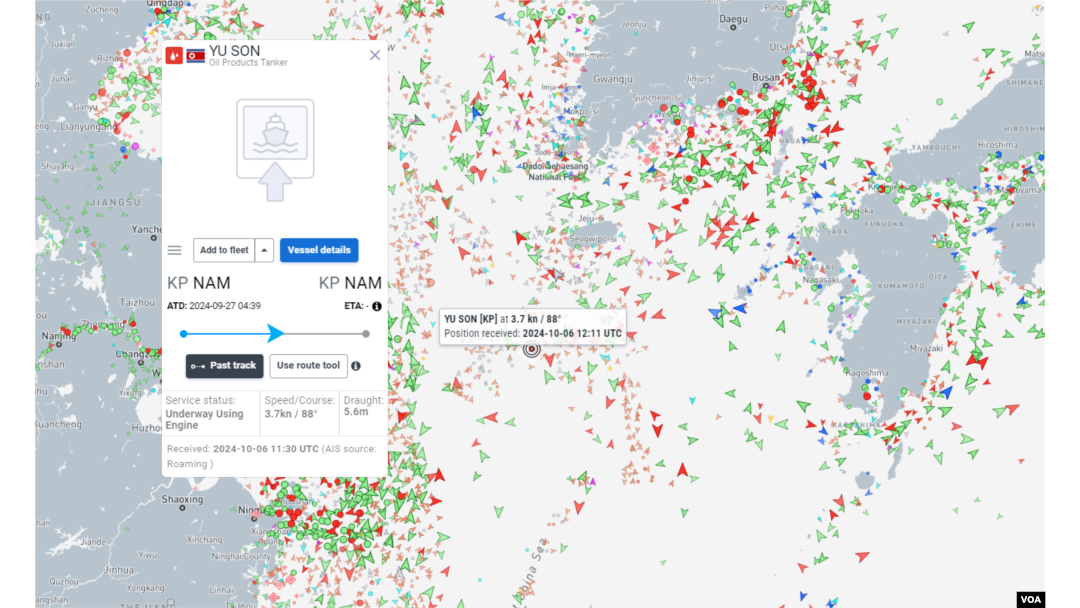This screenshot has height=608, width=1080.
Task: Click the North Korea flag icon
Action: click(196, 56)
